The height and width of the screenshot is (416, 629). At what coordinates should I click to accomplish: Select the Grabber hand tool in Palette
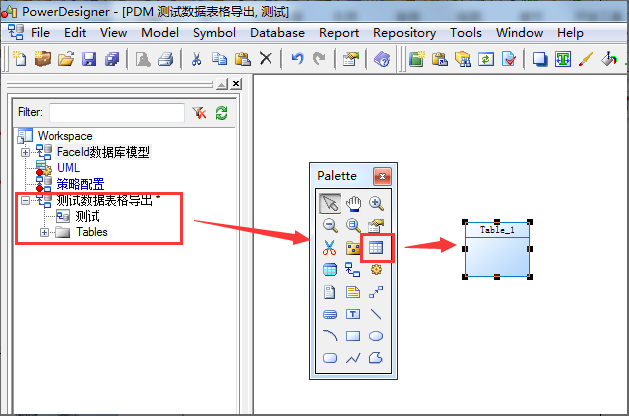click(x=353, y=203)
